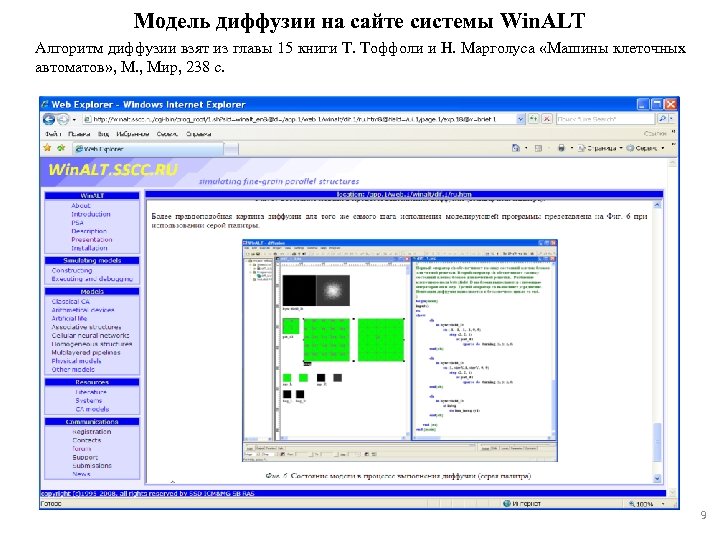
Task: Open the Installation sidebar link
Action: (89, 248)
